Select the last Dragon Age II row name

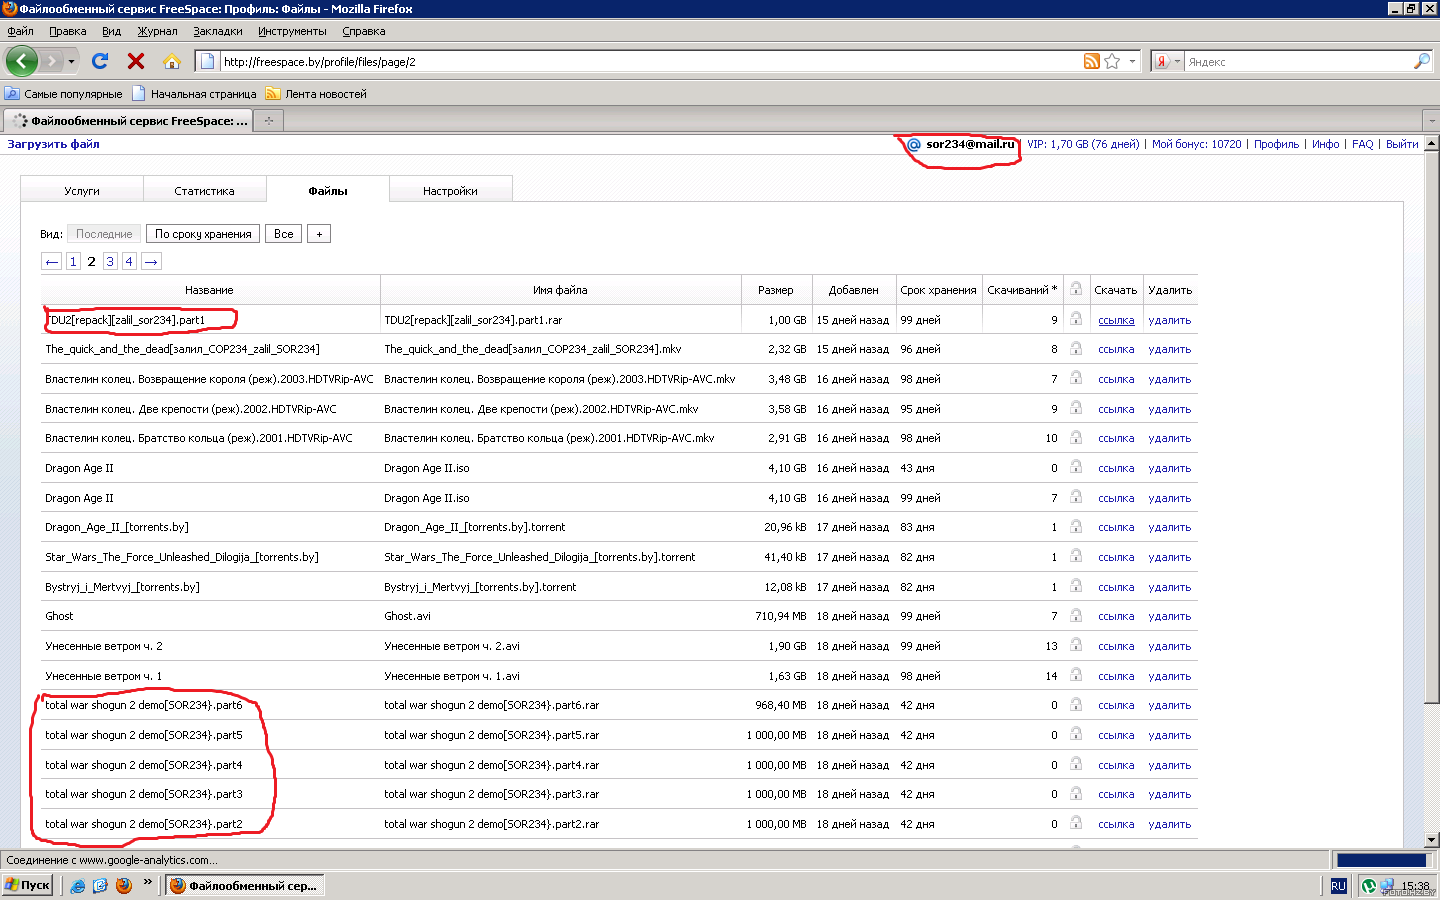[79, 498]
